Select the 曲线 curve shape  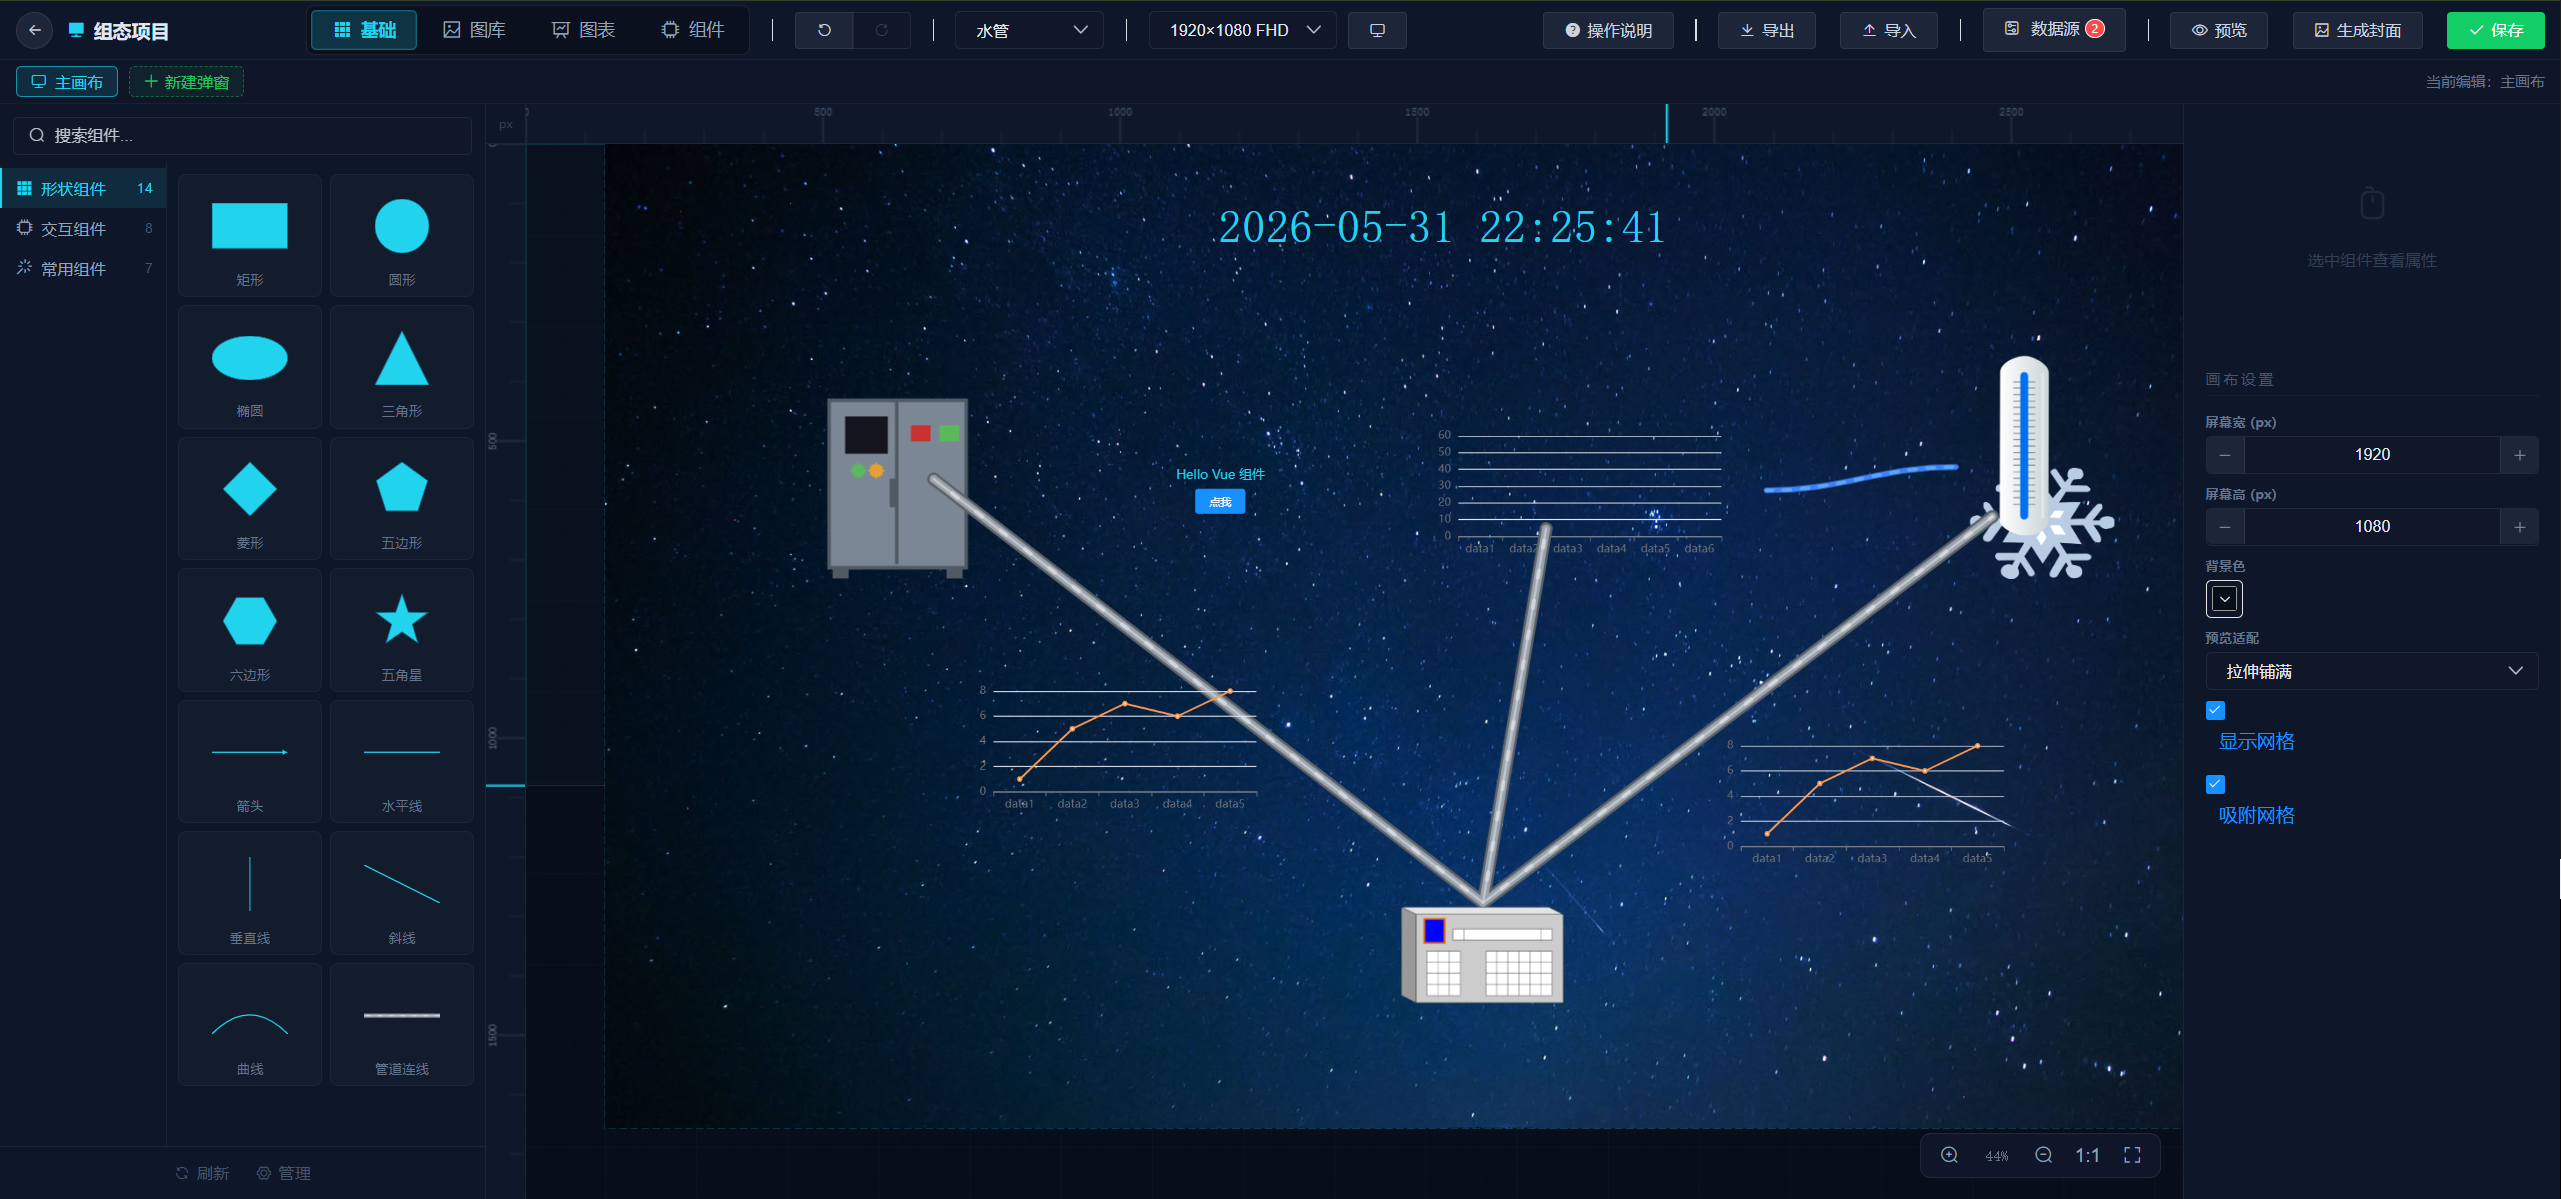[250, 1025]
